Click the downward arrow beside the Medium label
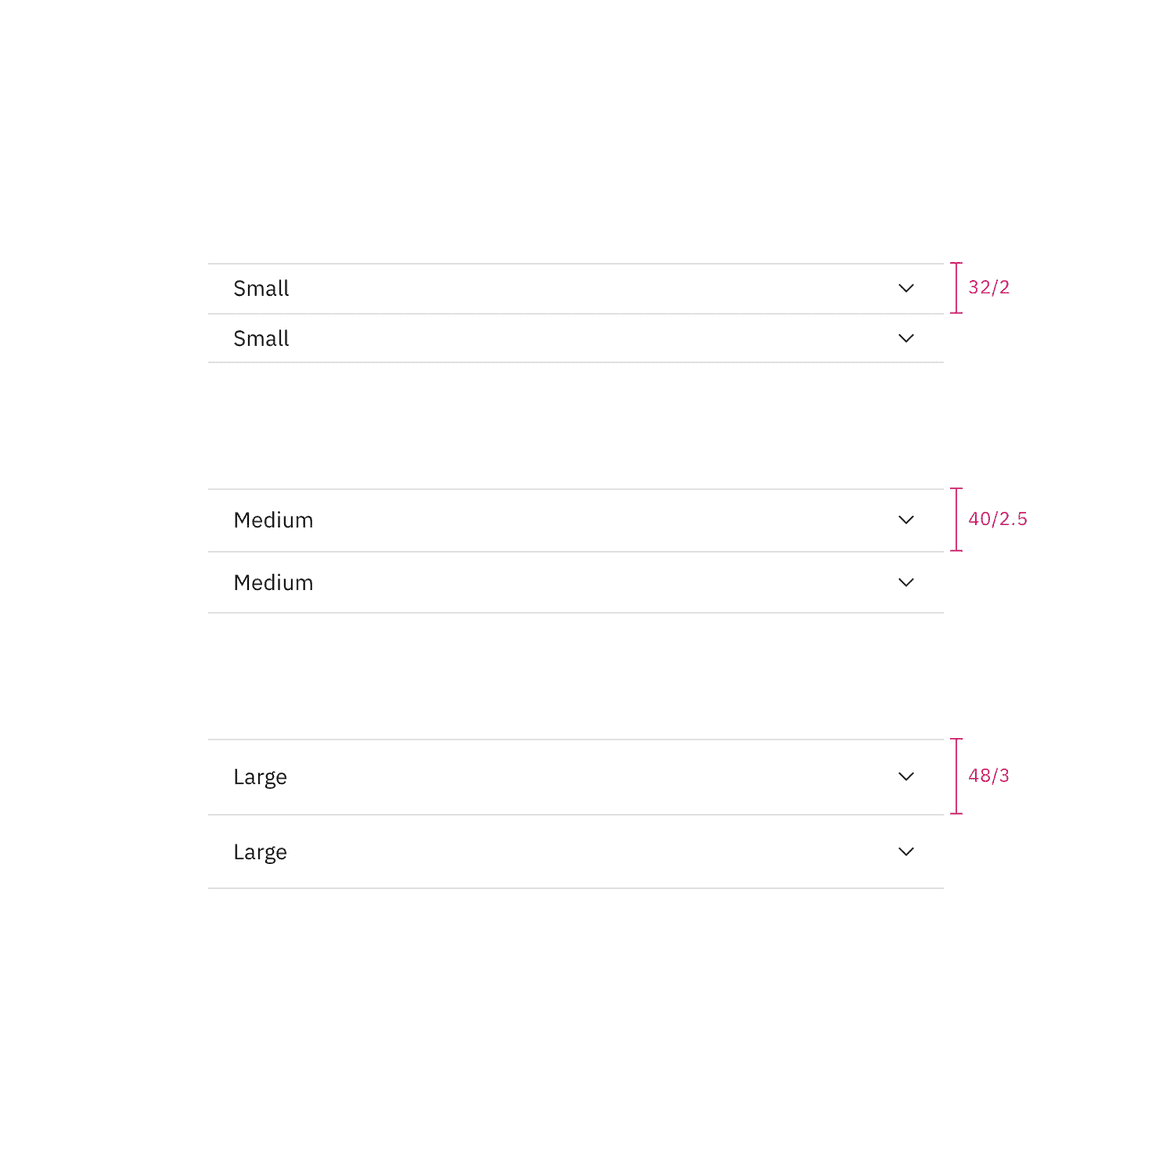1152x1152 pixels. tap(906, 520)
